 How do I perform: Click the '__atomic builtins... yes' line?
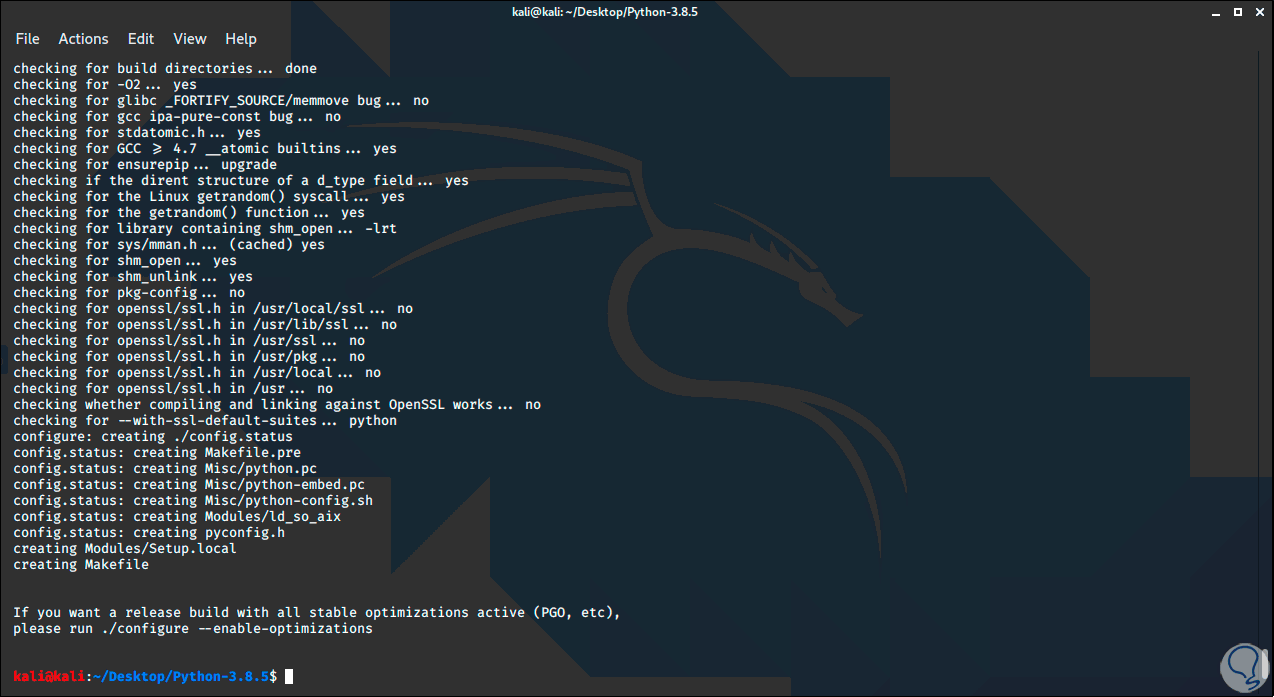205,149
